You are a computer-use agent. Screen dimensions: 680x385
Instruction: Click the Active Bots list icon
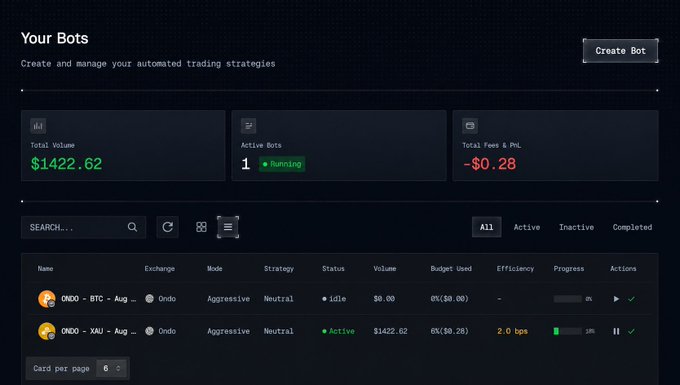click(248, 126)
